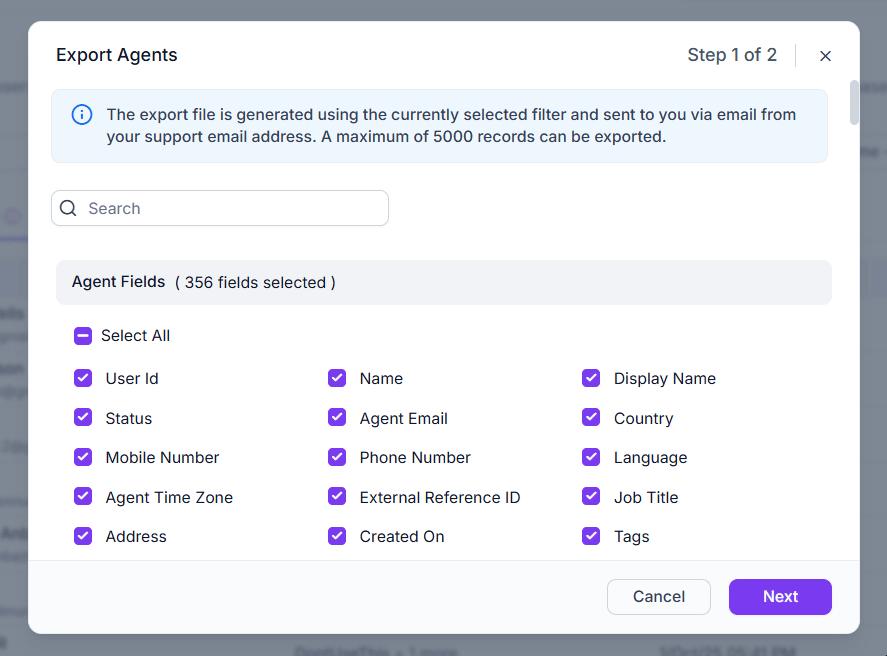
Task: Close the Export Agents dialog
Action: 825,56
